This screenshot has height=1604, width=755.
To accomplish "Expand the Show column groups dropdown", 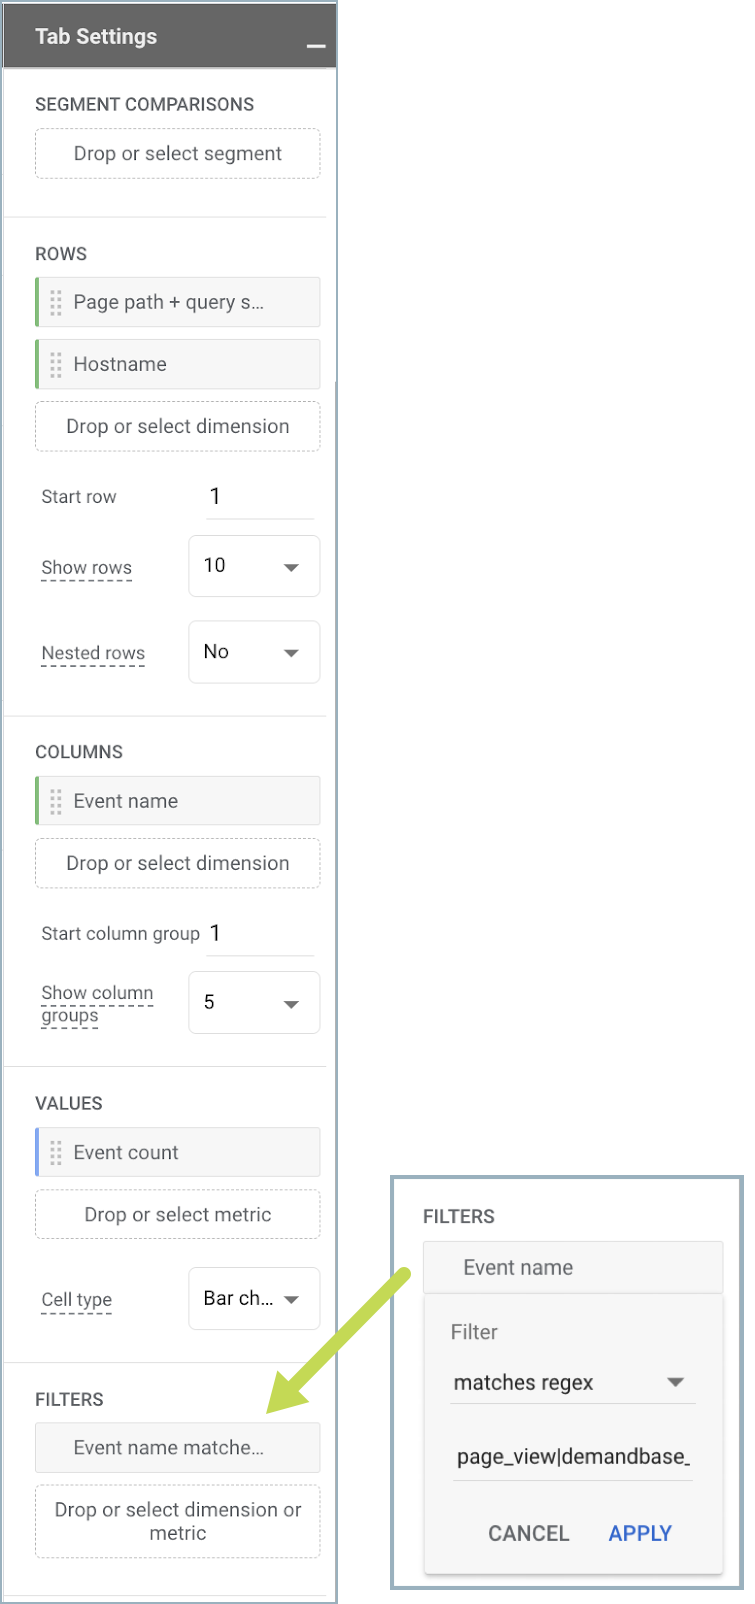I will 254,1003.
